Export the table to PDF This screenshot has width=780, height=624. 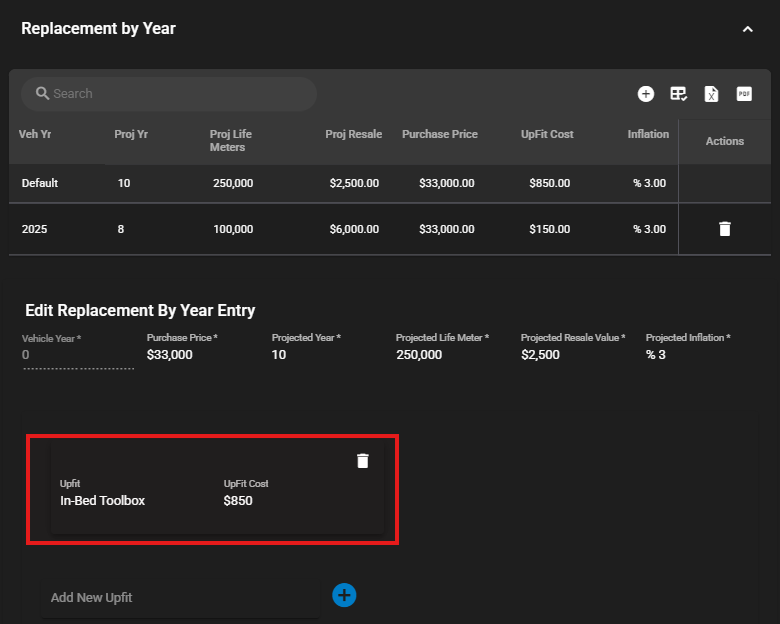click(x=744, y=94)
